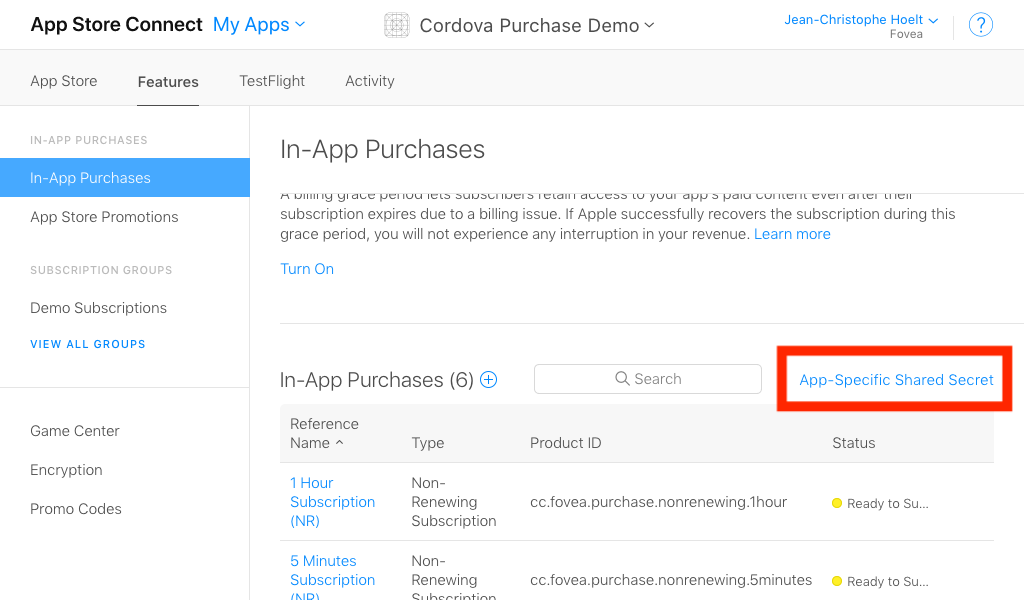Click Turn On for billing grace period
The height and width of the screenshot is (600, 1024).
coord(307,269)
